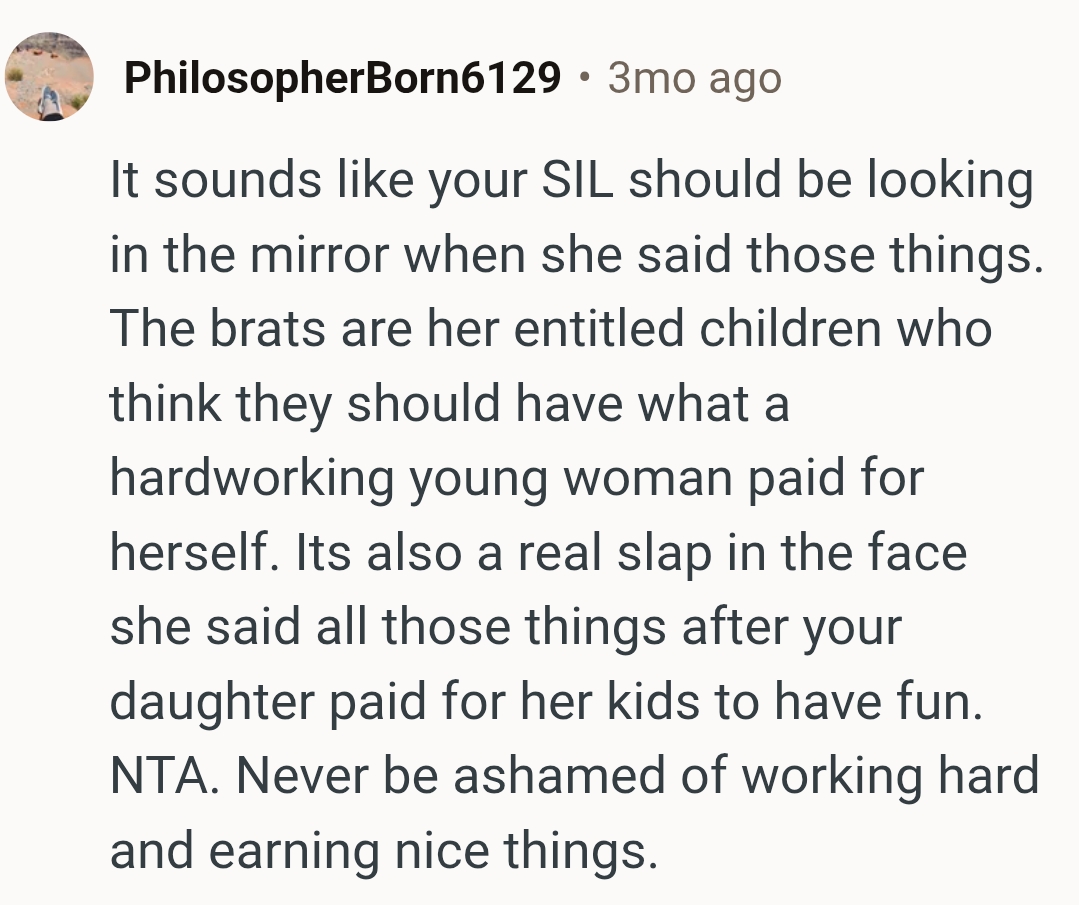The width and height of the screenshot is (1079, 905).
Task: Click the line 'The brats are her entitled children'
Action: [x=550, y=329]
